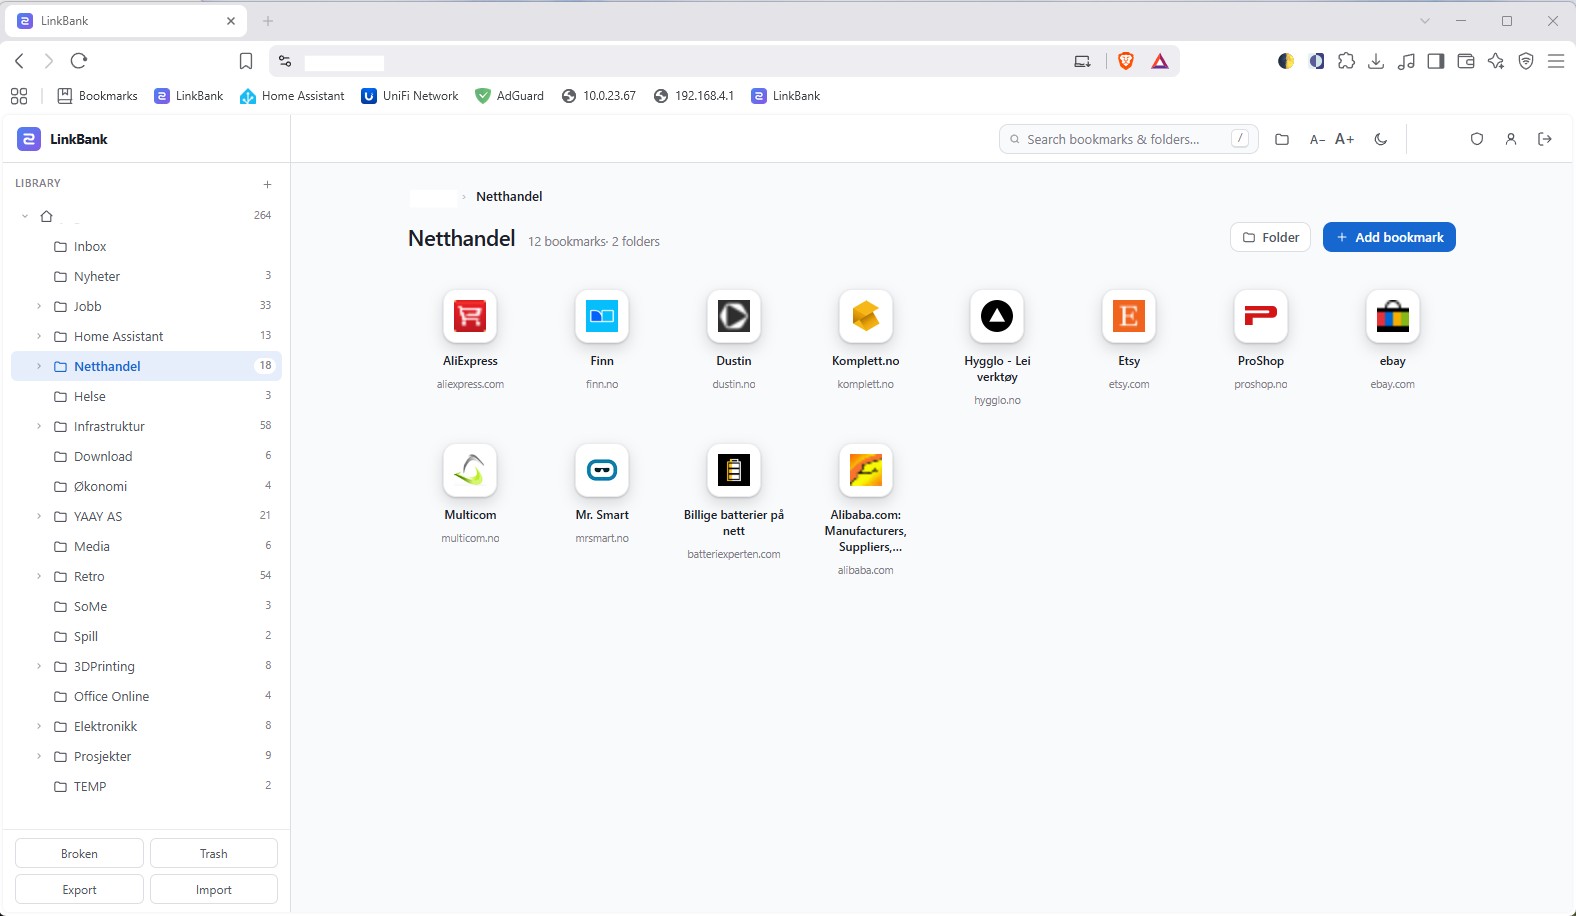The width and height of the screenshot is (1576, 916).
Task: Click the Import button
Action: point(214,890)
